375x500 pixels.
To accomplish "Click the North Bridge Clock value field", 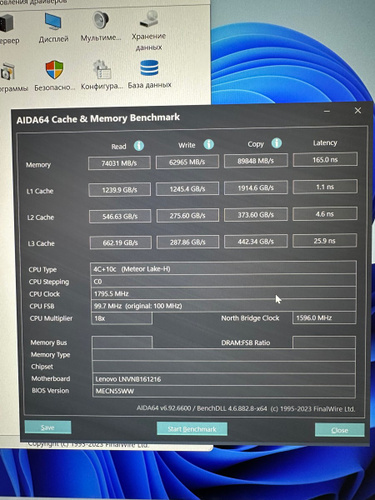I will [x=324, y=318].
